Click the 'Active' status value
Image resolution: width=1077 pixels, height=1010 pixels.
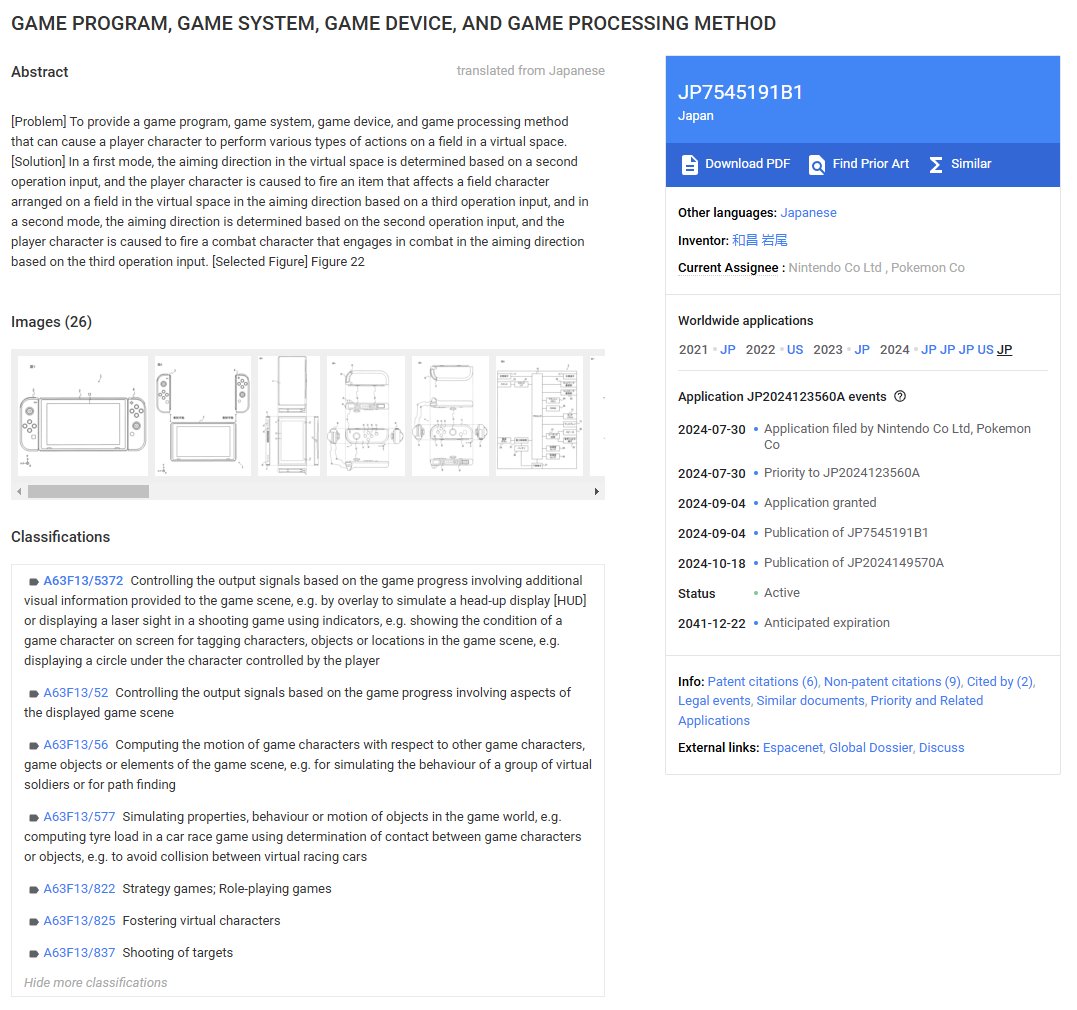pyautogui.click(x=782, y=593)
